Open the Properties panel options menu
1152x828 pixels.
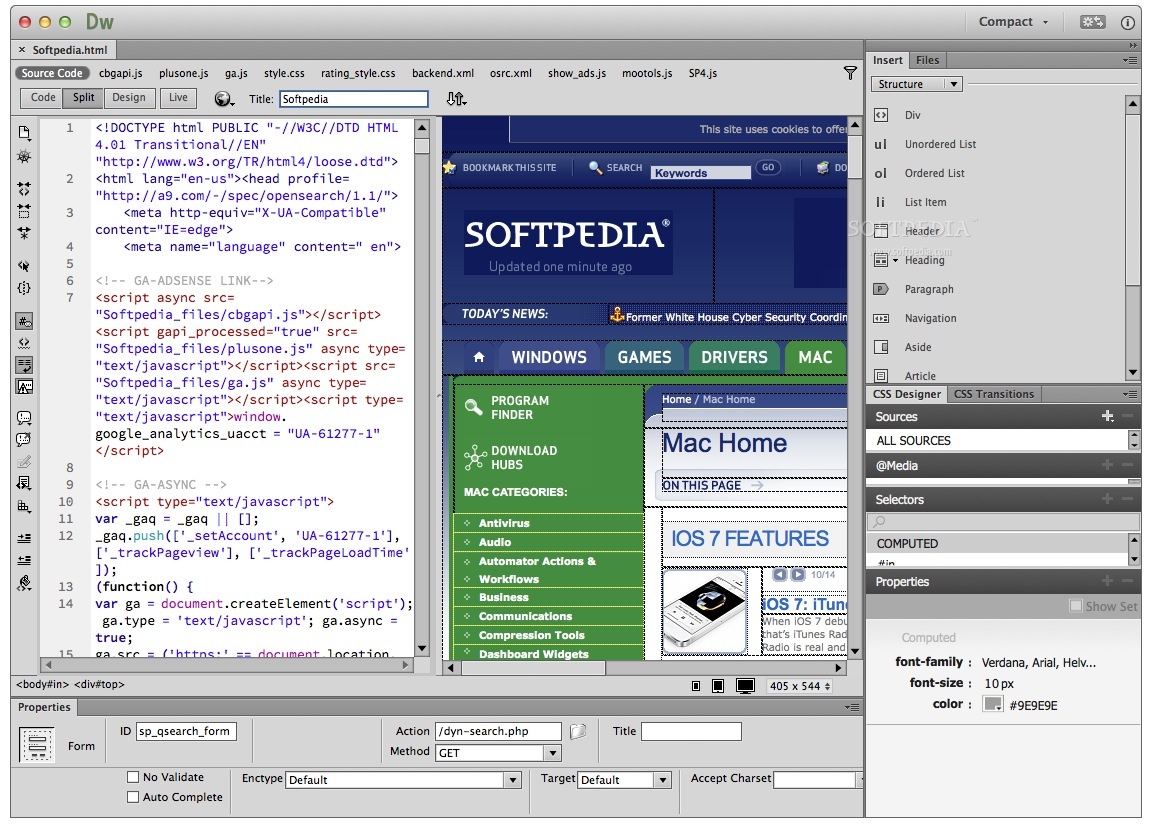pyautogui.click(x=852, y=708)
